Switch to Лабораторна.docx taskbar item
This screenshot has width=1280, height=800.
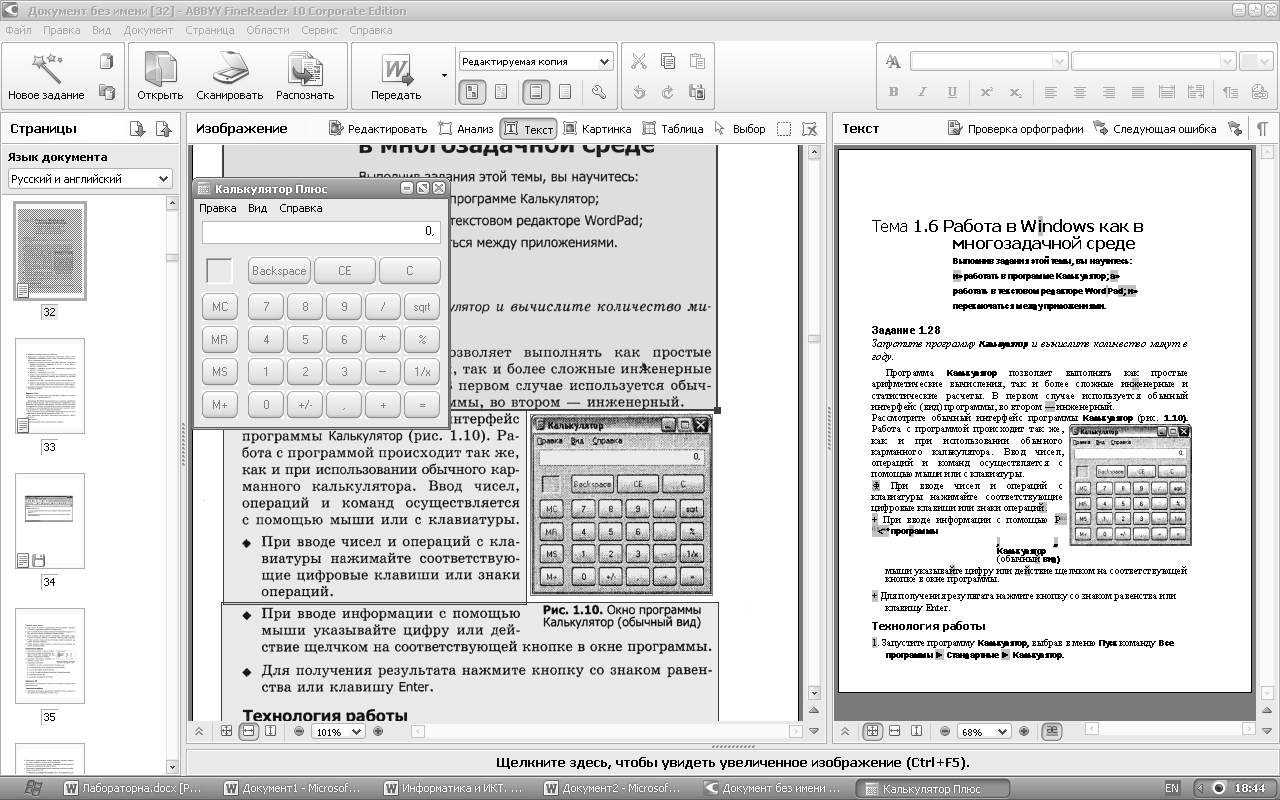(x=135, y=788)
